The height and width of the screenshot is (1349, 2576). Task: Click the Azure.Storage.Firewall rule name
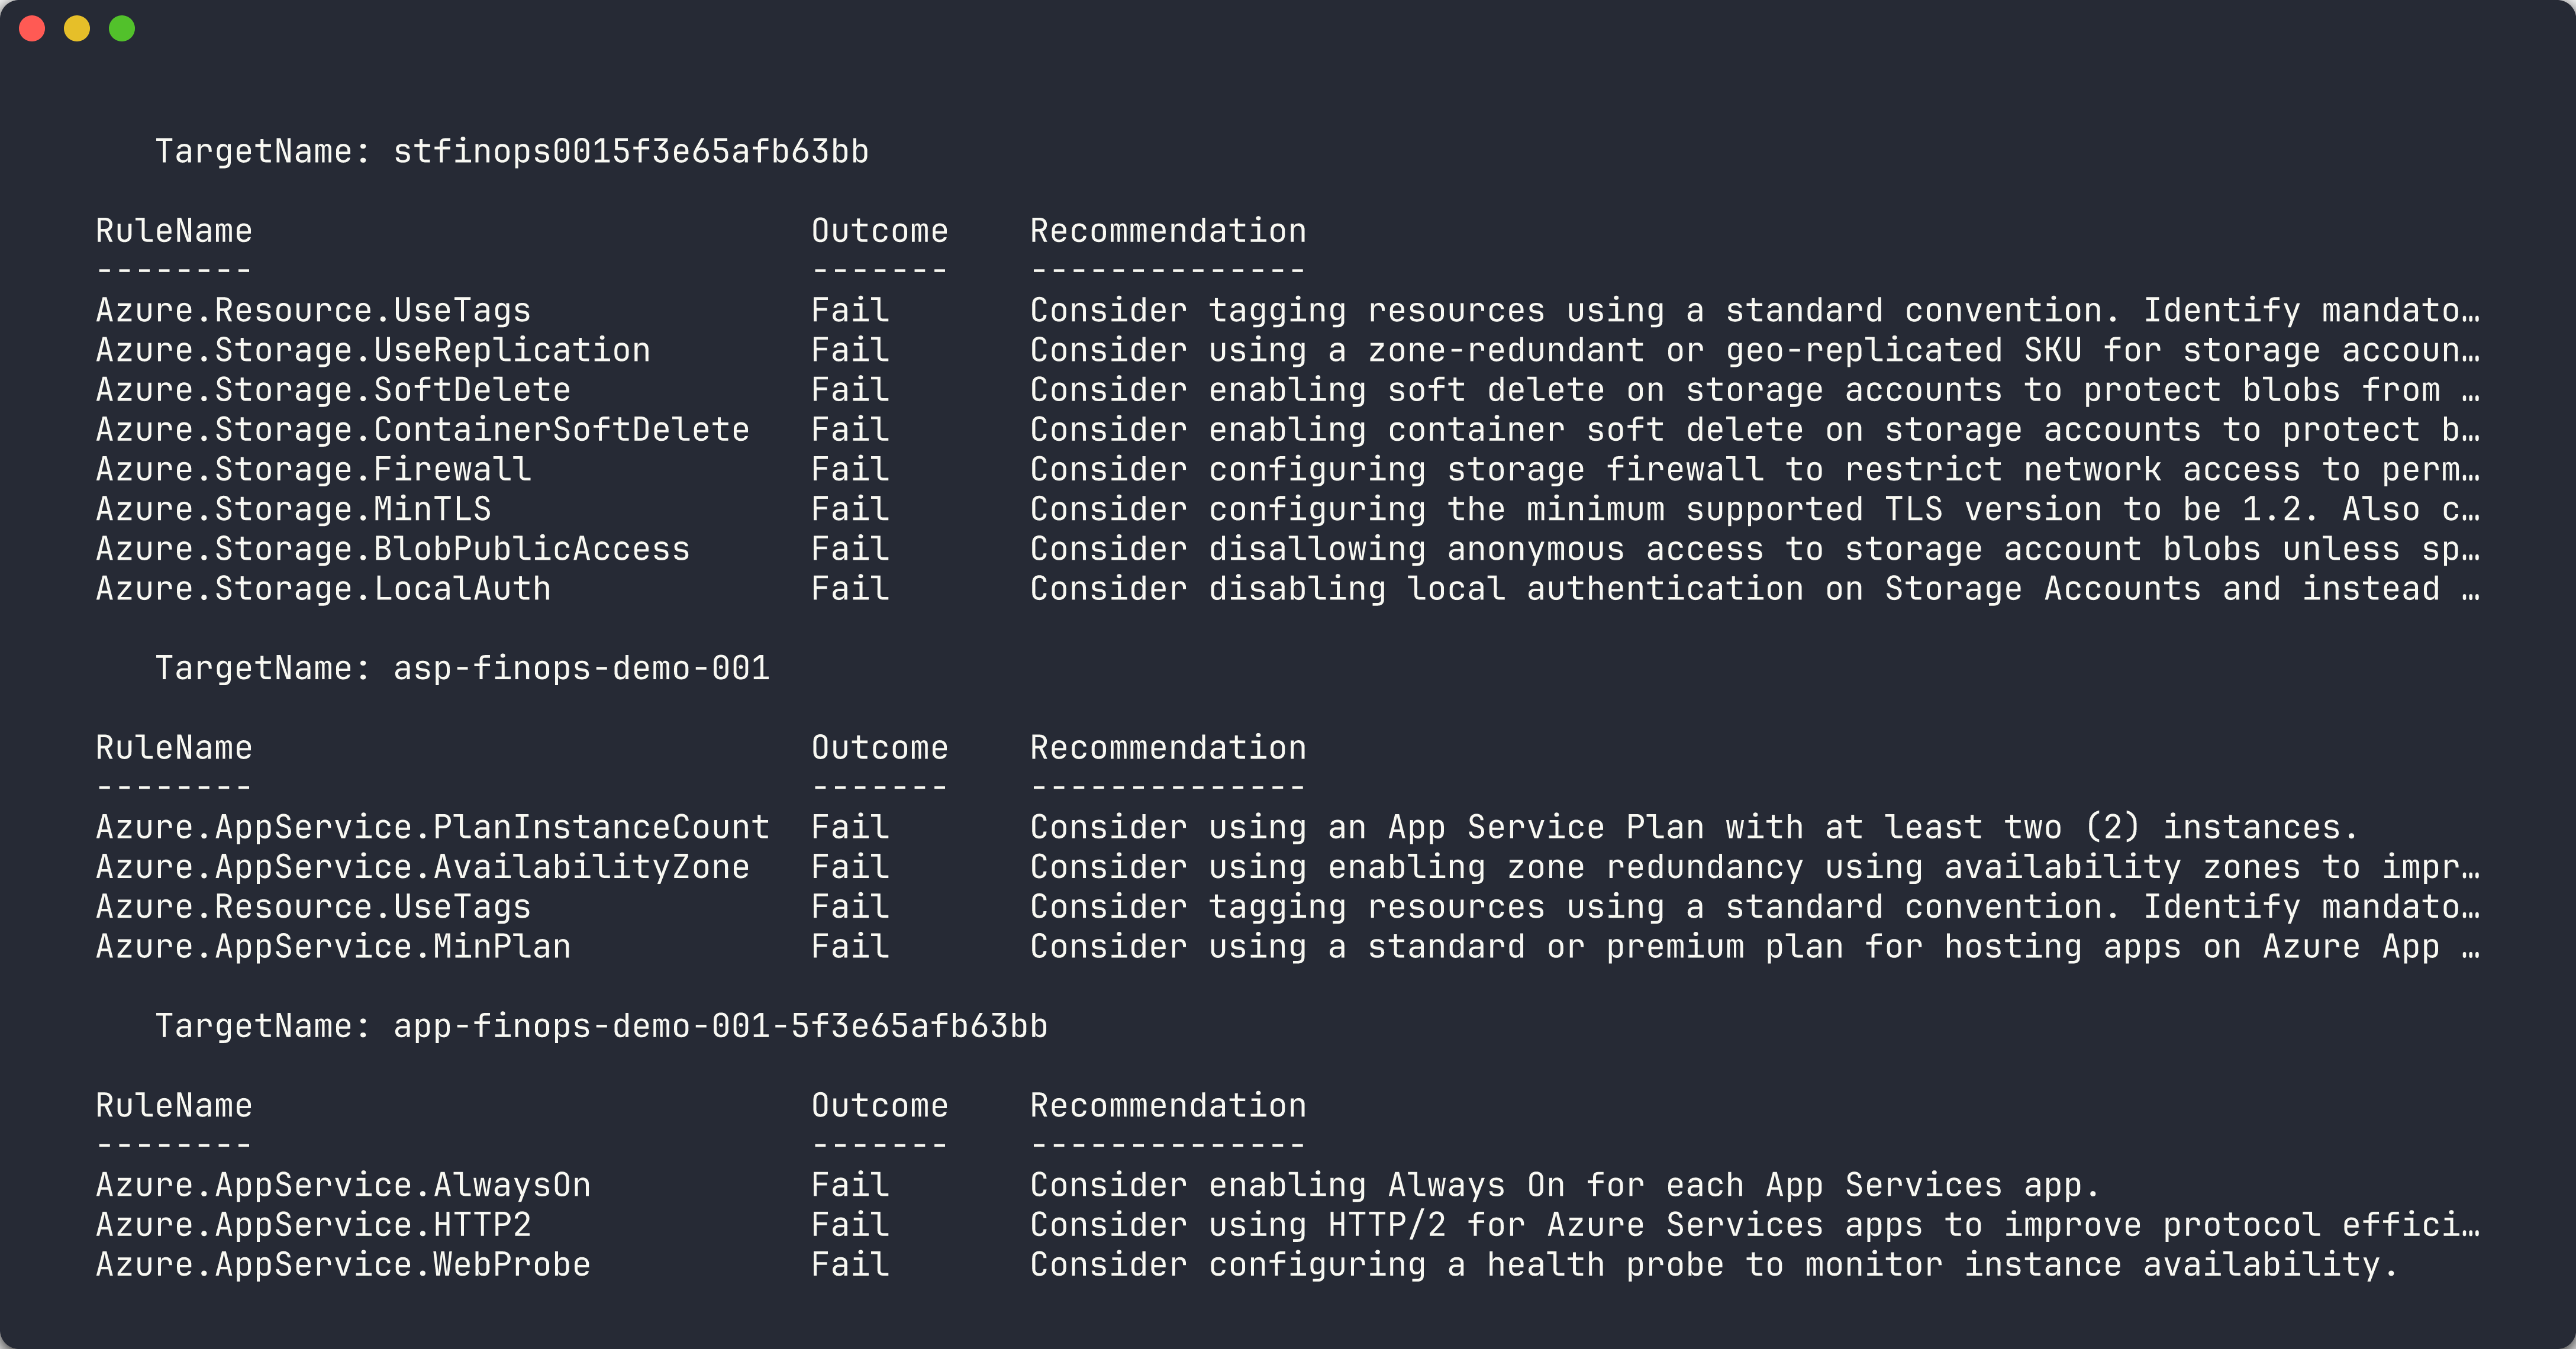coord(313,469)
